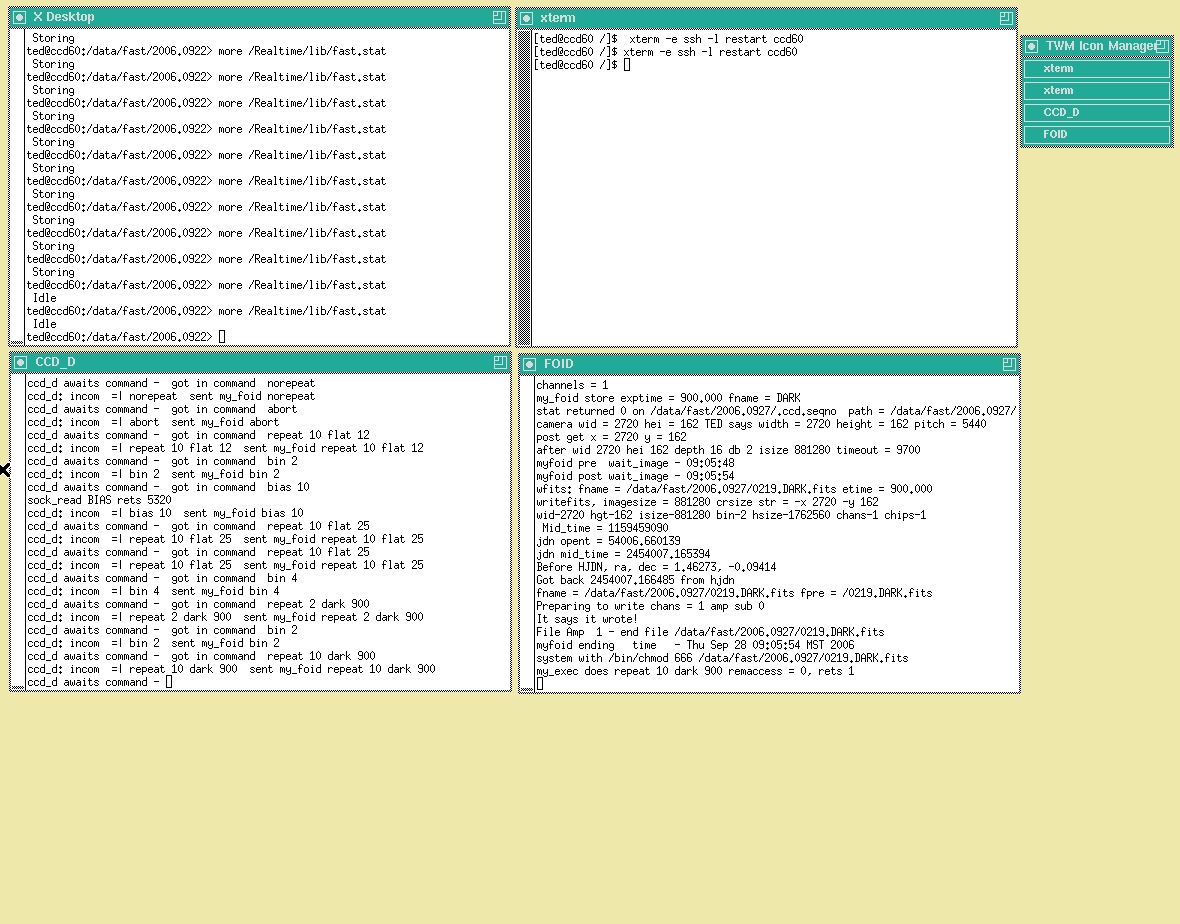Click resize icon on X Desktop window
Image resolution: width=1180 pixels, height=924 pixels.
[x=499, y=17]
